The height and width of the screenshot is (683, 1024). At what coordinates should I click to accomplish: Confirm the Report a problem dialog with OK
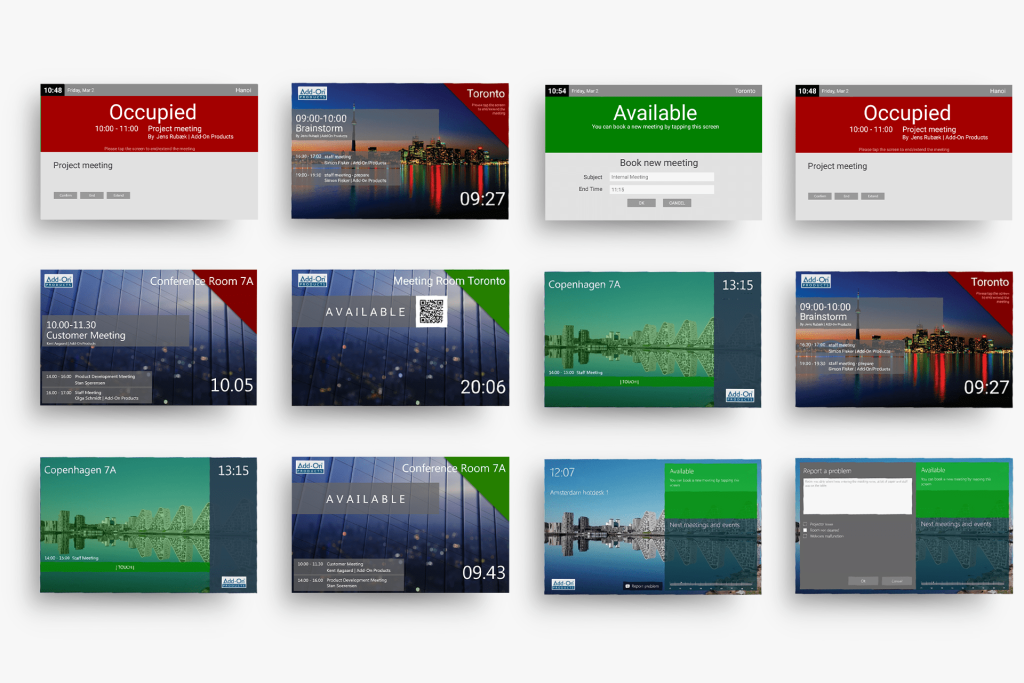point(862,581)
